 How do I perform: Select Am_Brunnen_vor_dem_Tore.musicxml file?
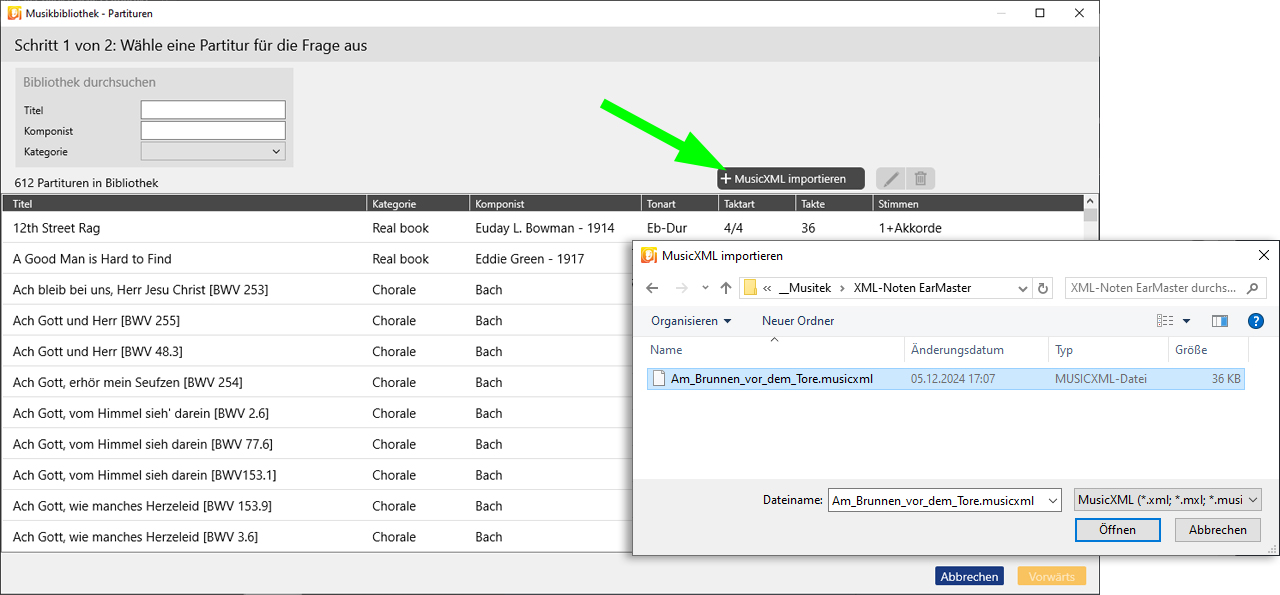[771, 379]
